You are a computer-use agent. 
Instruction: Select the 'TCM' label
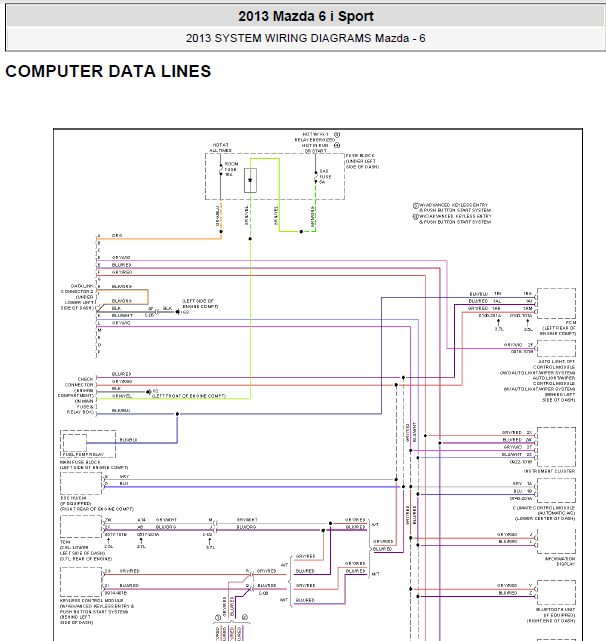(x=65, y=542)
